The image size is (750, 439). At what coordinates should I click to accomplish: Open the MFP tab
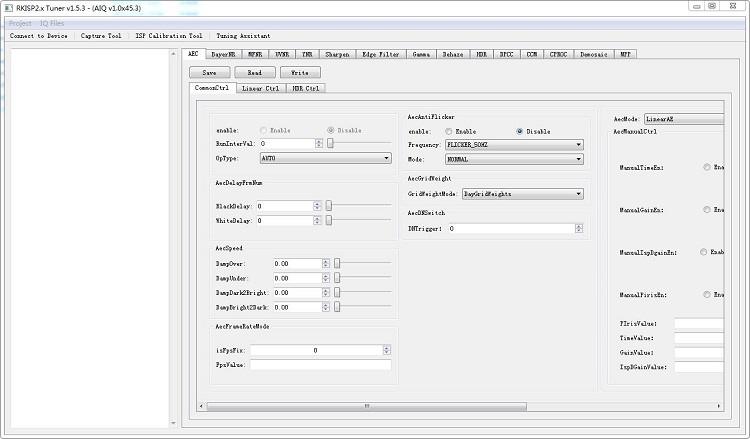point(625,55)
